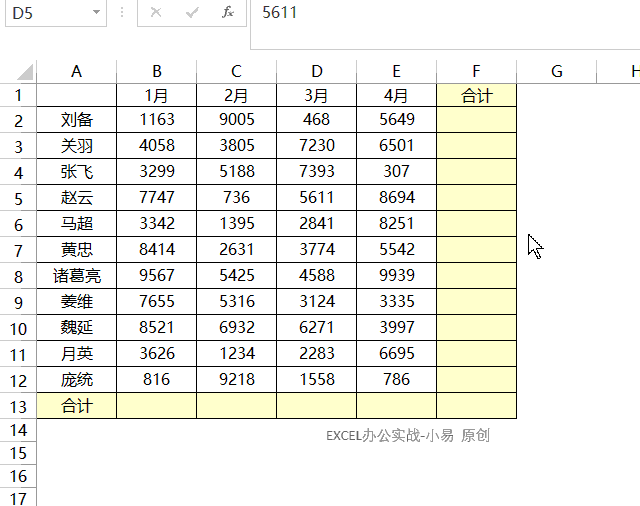Click the Select All corner triangle

click(25, 72)
